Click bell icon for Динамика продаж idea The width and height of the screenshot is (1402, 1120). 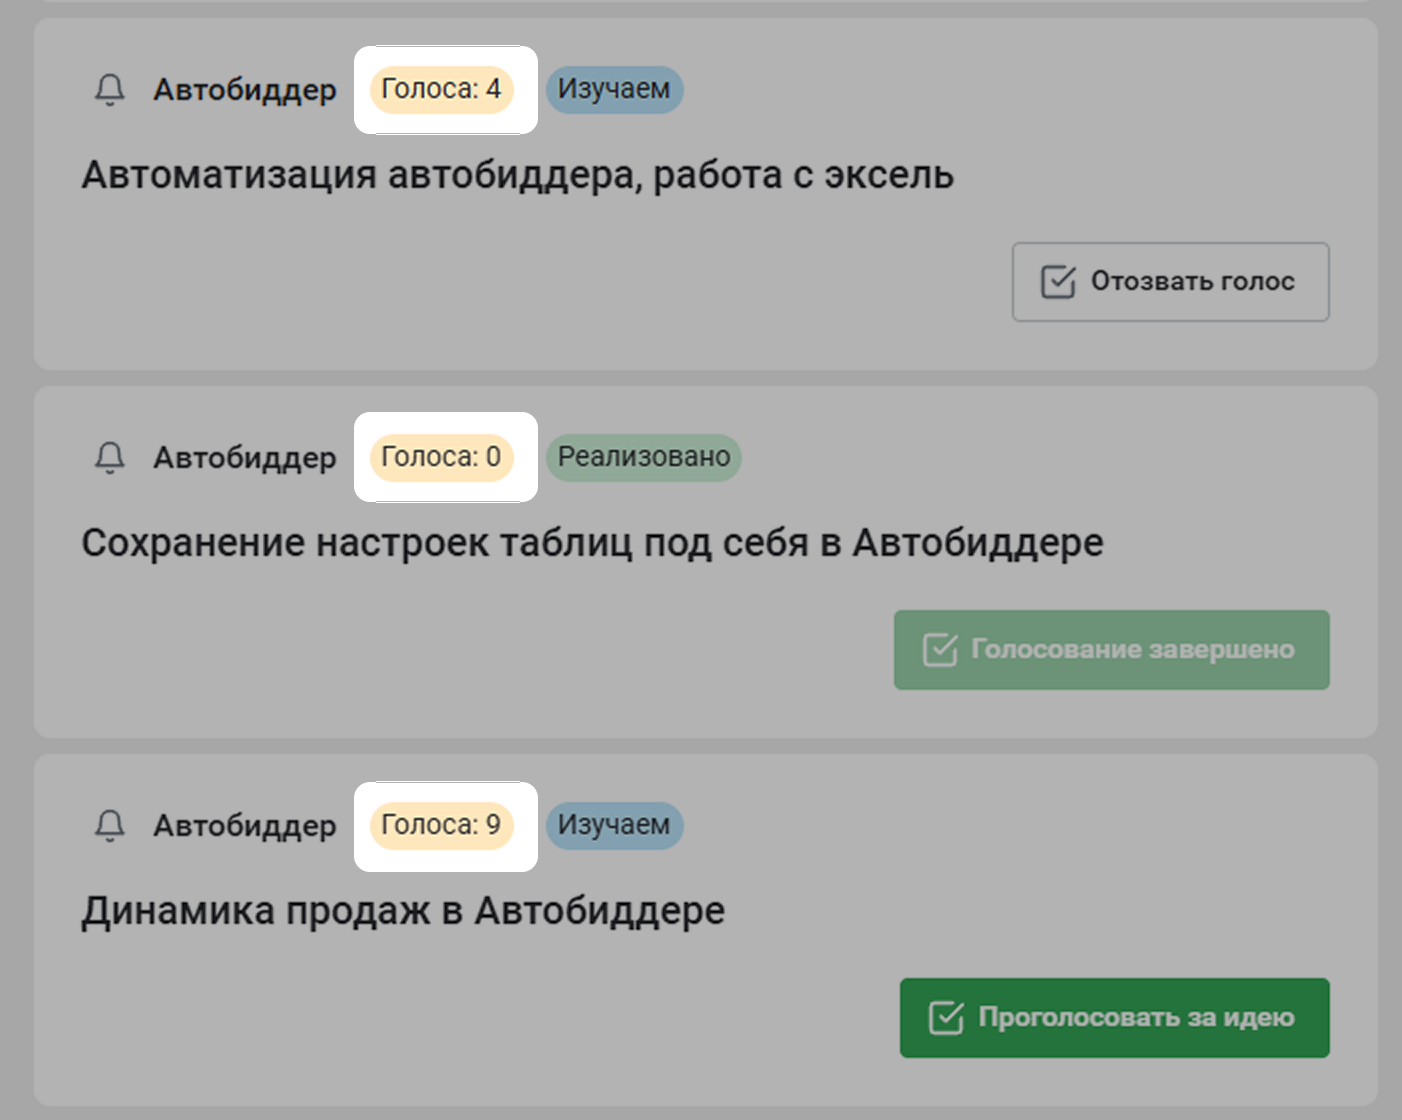110,825
